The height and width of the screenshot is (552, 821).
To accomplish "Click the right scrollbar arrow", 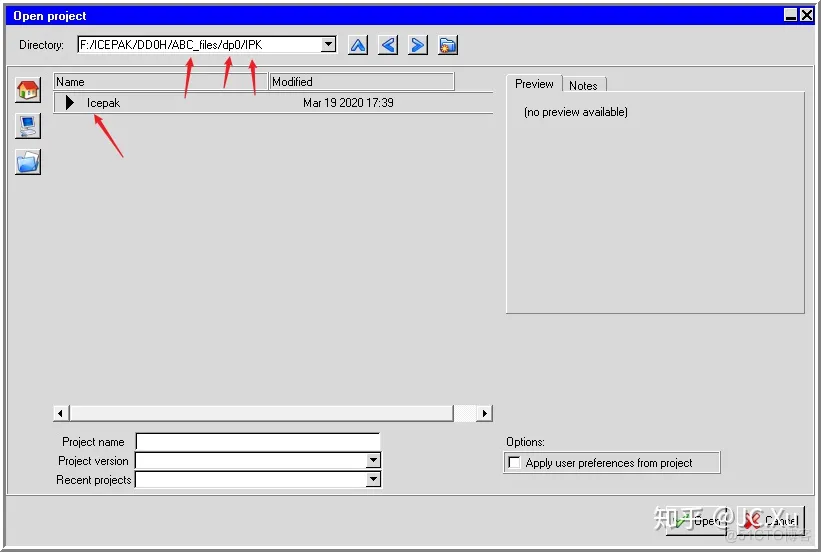I will (x=485, y=413).
